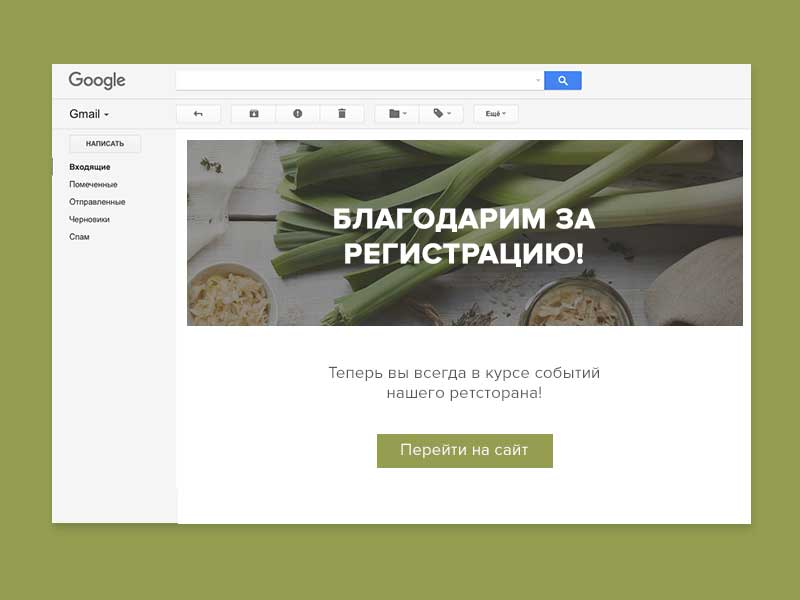Open the Помеченные starred folder
This screenshot has width=800, height=600.
(x=93, y=184)
